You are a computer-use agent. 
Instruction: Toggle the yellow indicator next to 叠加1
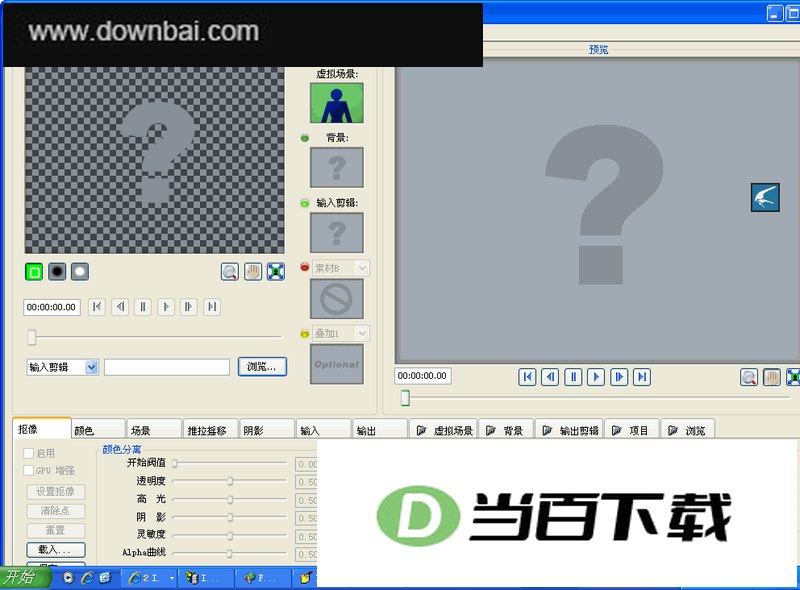pos(305,334)
